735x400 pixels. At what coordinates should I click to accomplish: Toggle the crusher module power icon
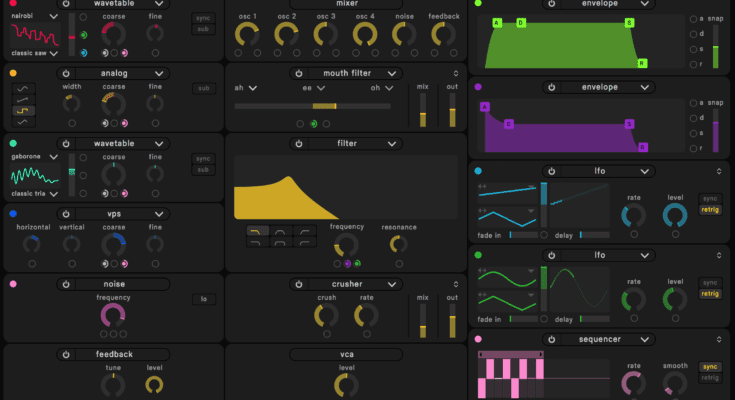300,284
